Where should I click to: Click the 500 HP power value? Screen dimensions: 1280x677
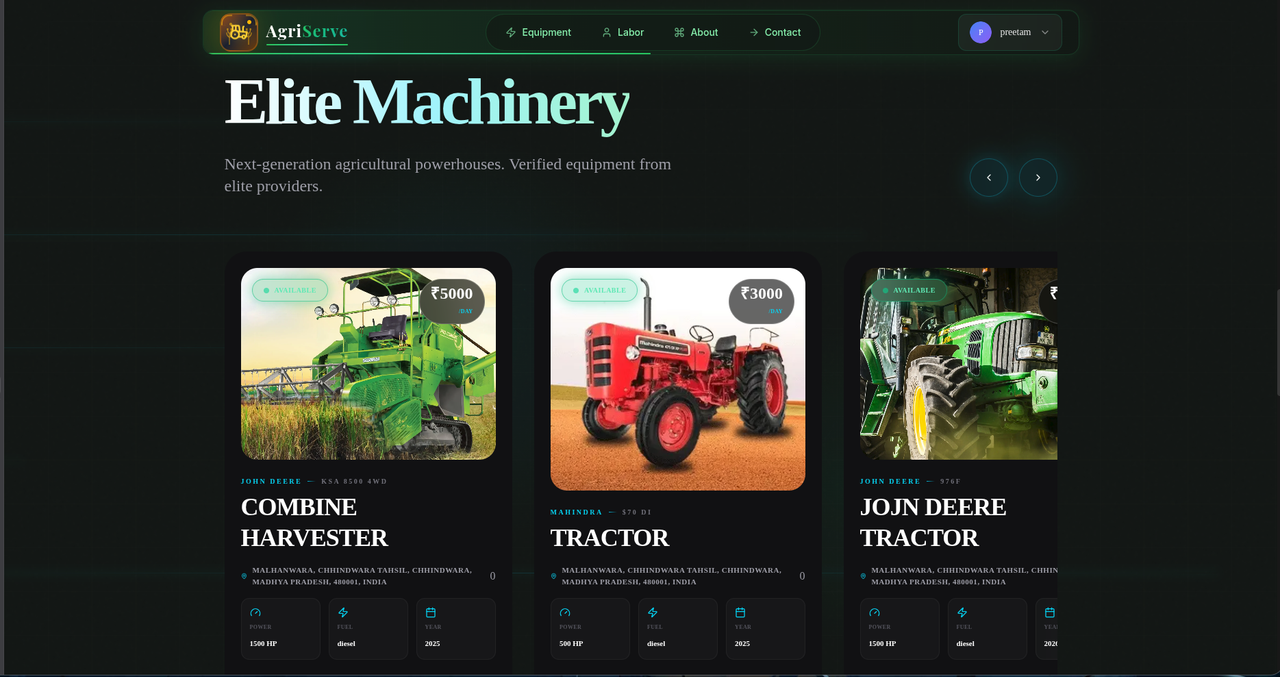point(571,643)
